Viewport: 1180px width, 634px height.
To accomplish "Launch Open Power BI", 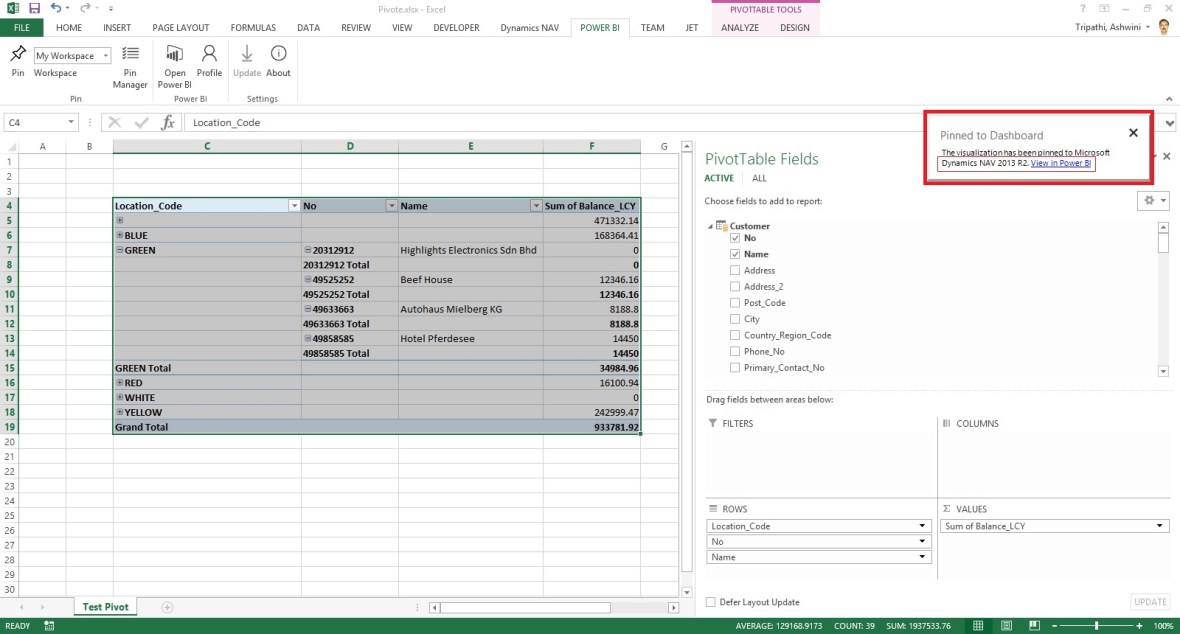I will coord(174,62).
